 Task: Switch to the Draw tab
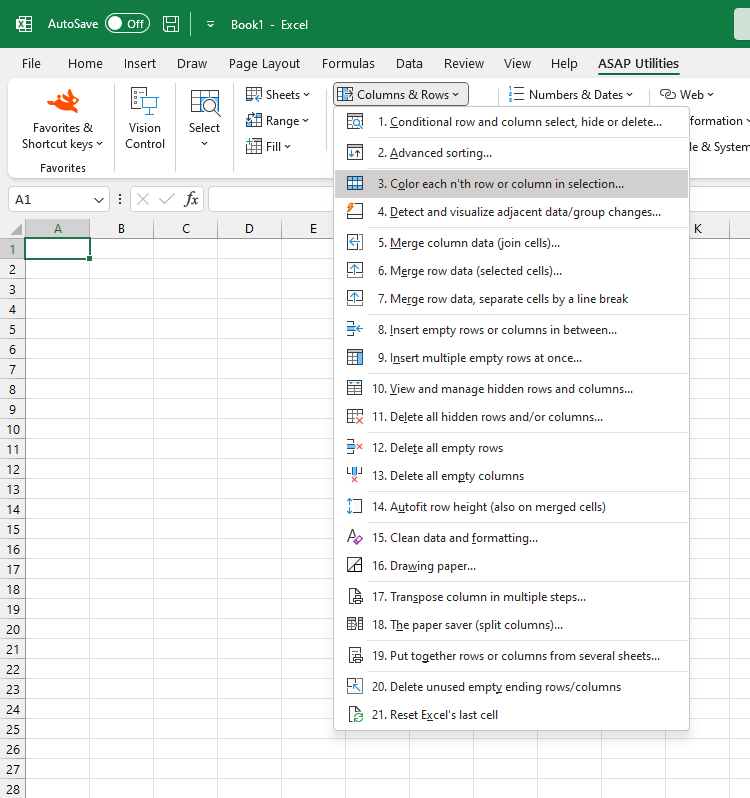(192, 64)
